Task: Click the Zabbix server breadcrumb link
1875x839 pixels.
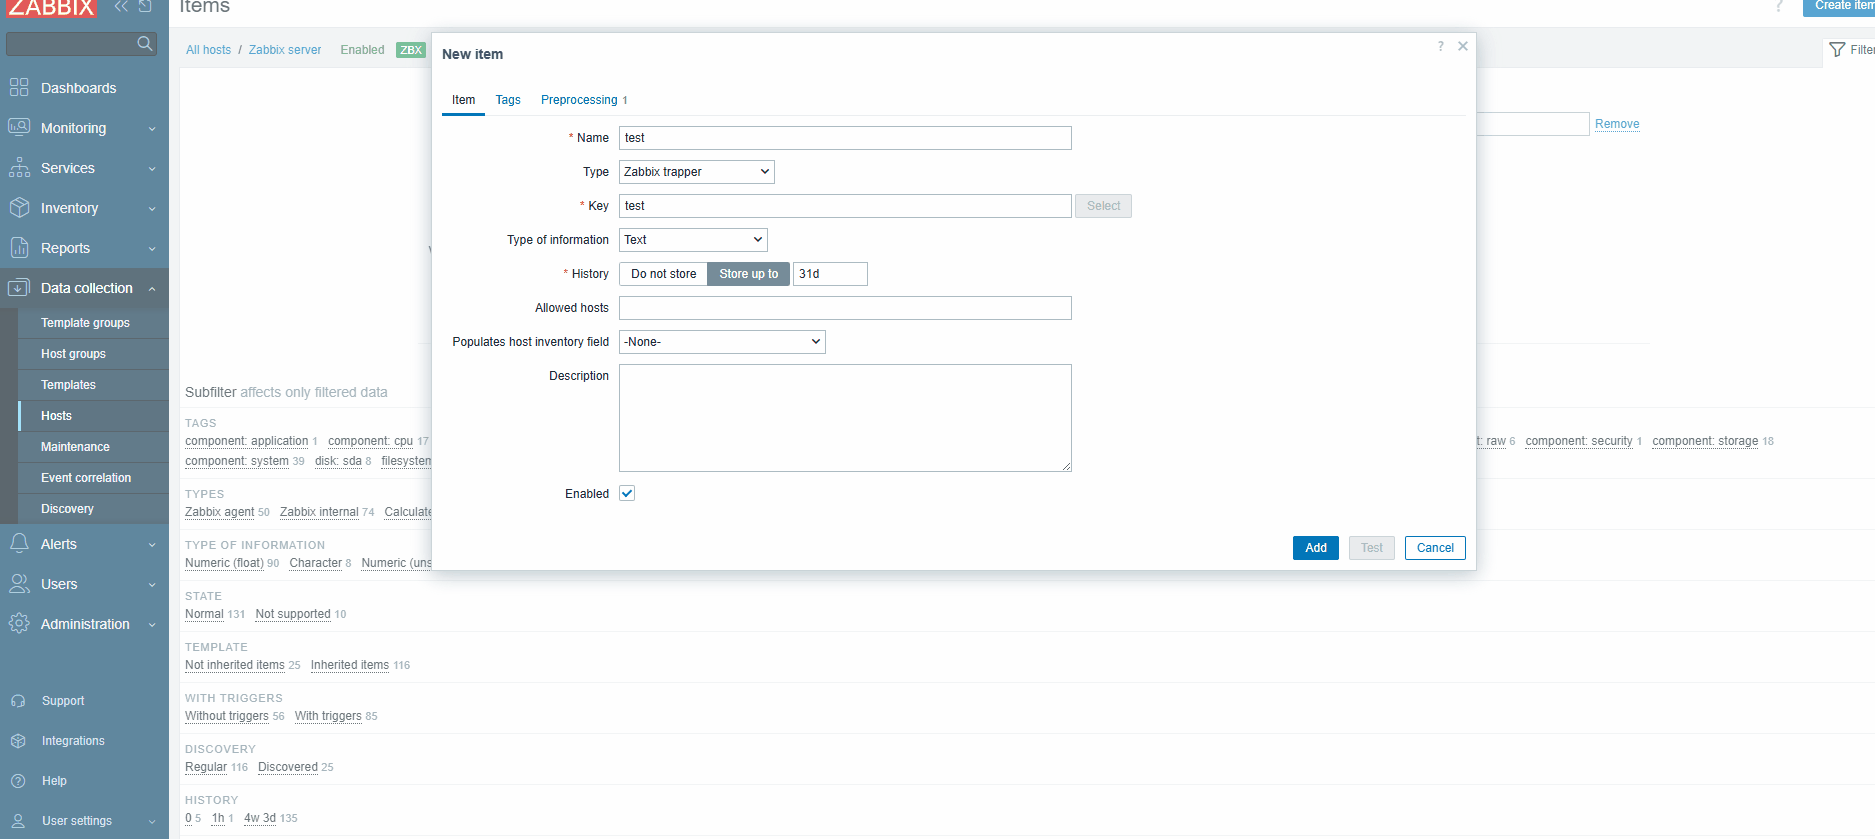Action: pyautogui.click(x=285, y=50)
